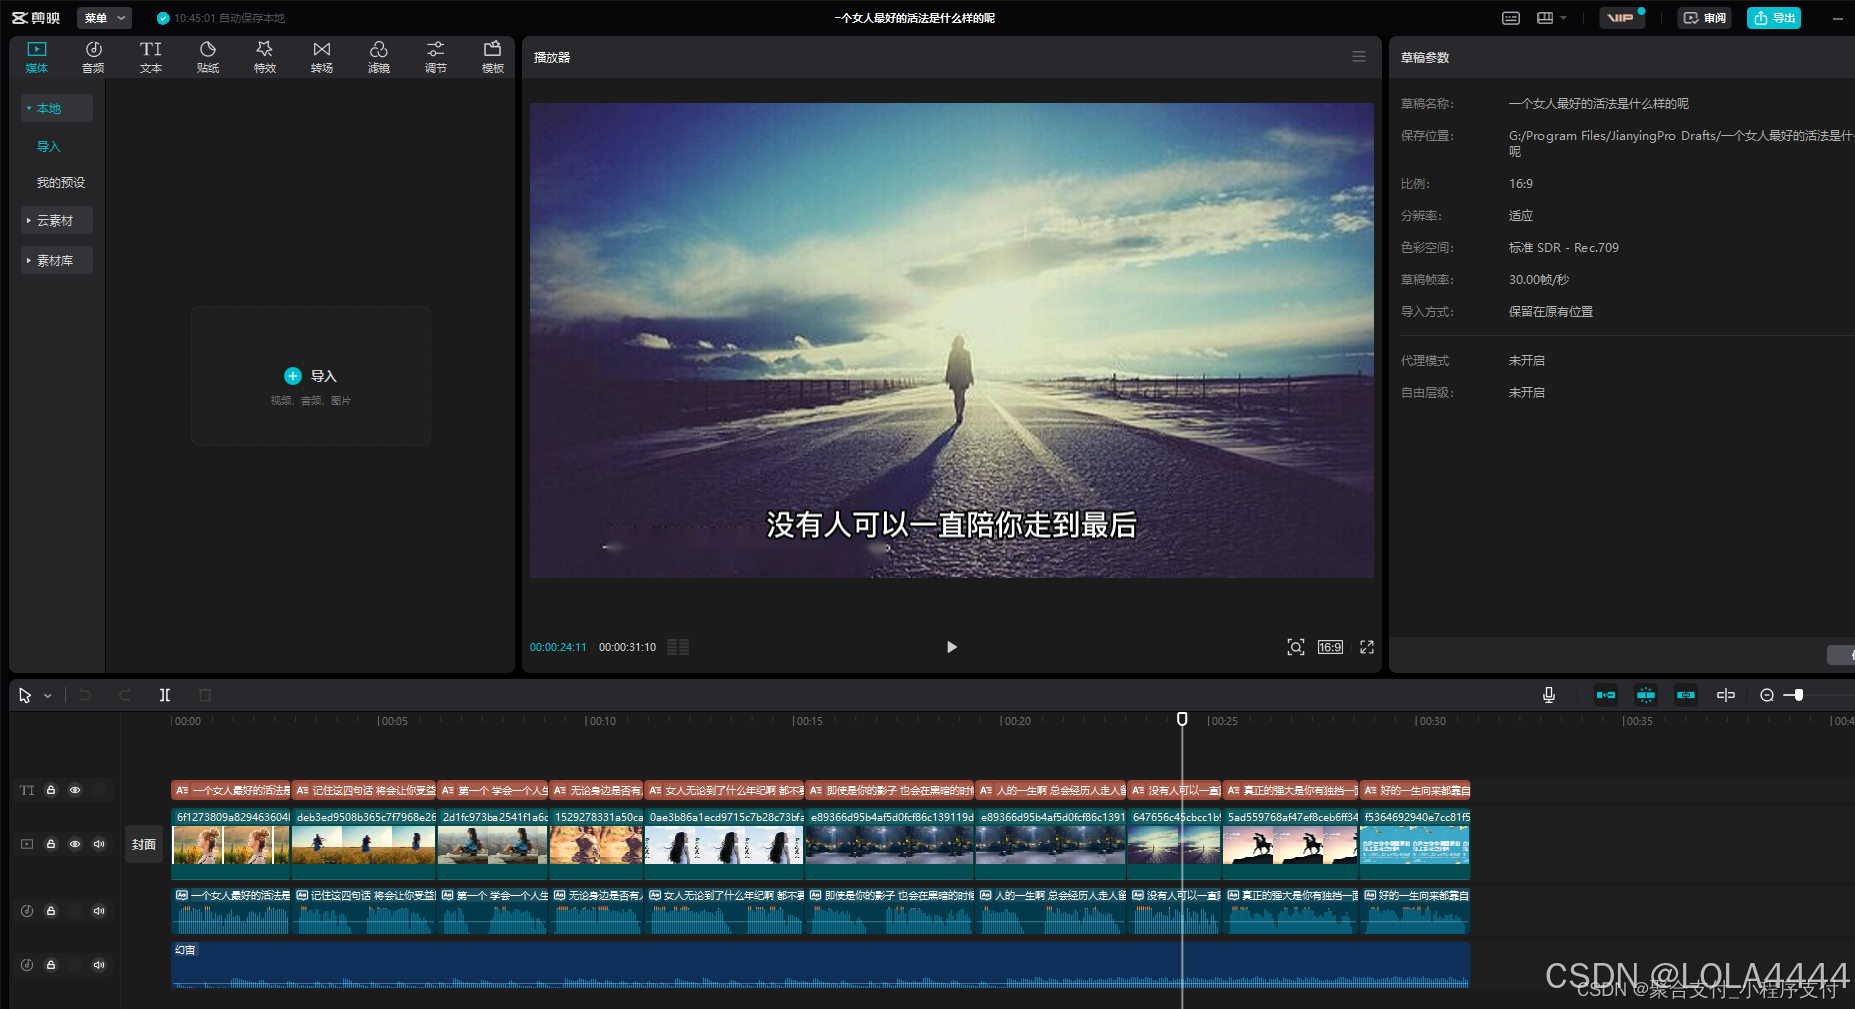Mute the main video track
This screenshot has width=1855, height=1009.
pos(99,844)
